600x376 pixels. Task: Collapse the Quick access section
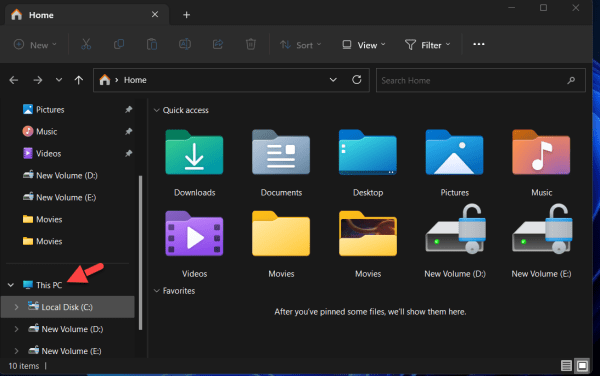click(157, 110)
